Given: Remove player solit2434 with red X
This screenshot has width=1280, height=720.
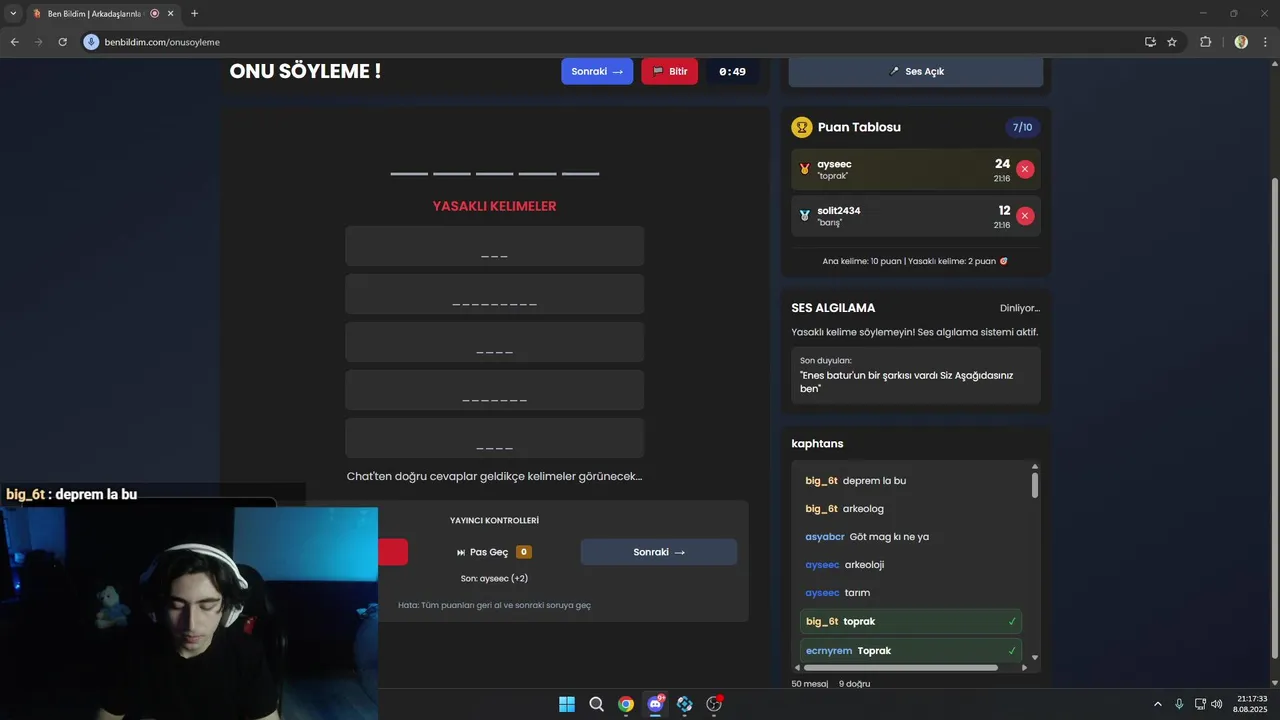Looking at the screenshot, I should (1025, 216).
